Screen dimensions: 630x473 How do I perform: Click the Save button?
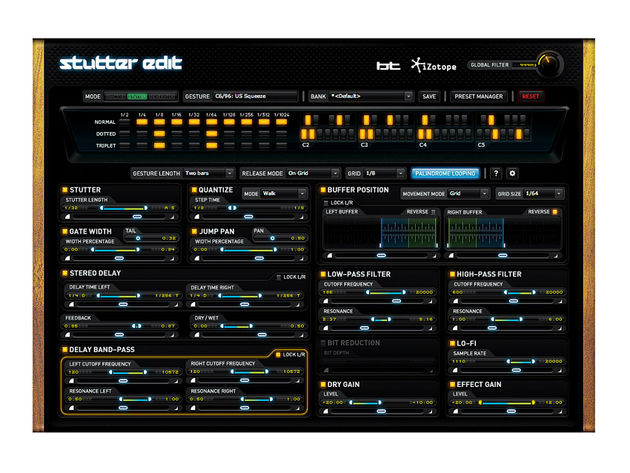[429, 96]
